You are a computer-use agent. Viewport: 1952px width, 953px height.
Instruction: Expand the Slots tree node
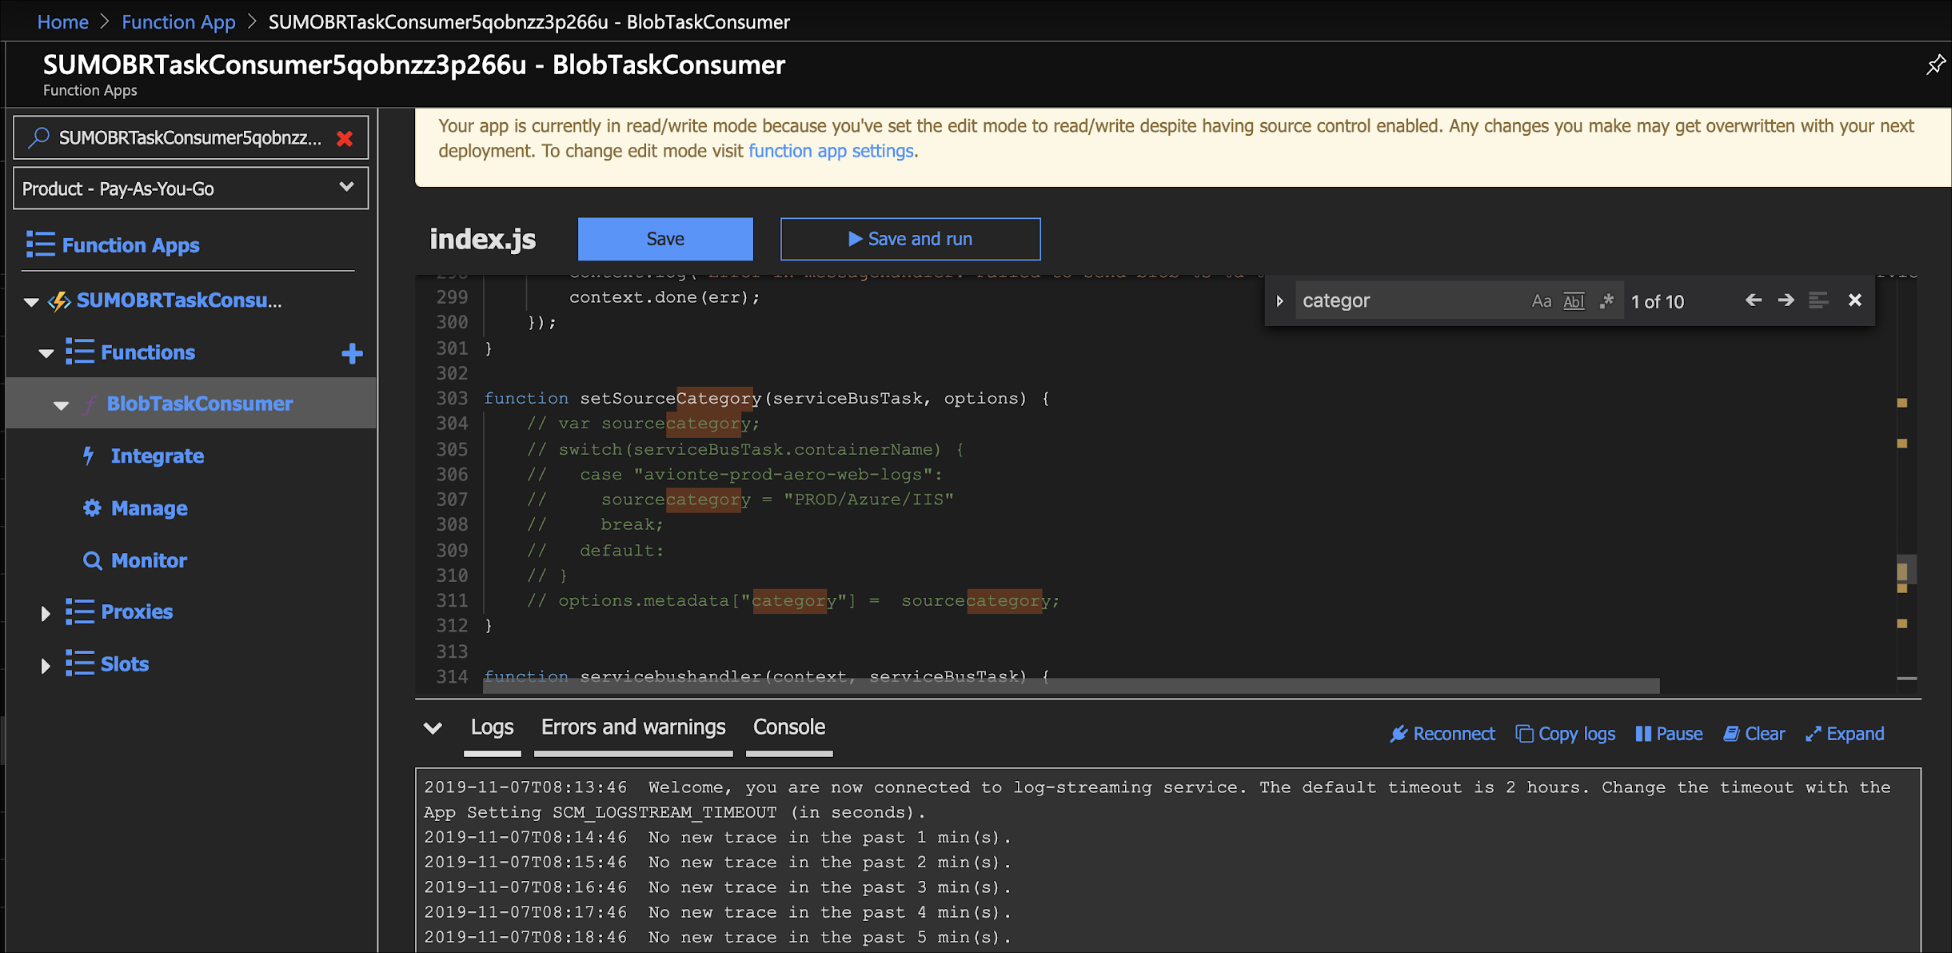click(x=45, y=666)
